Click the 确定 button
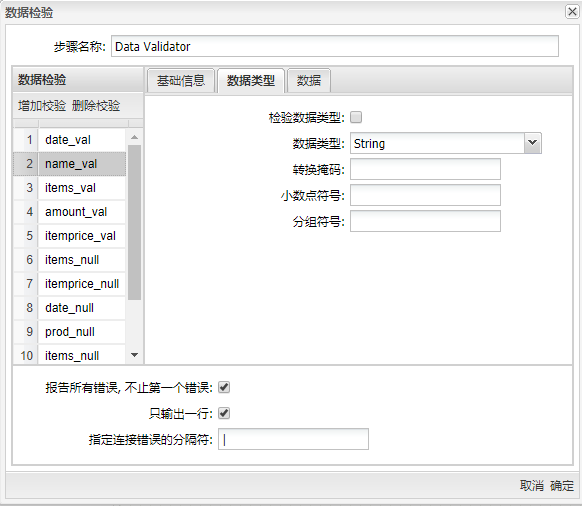Viewport: 582px width, 506px height. click(x=562, y=485)
